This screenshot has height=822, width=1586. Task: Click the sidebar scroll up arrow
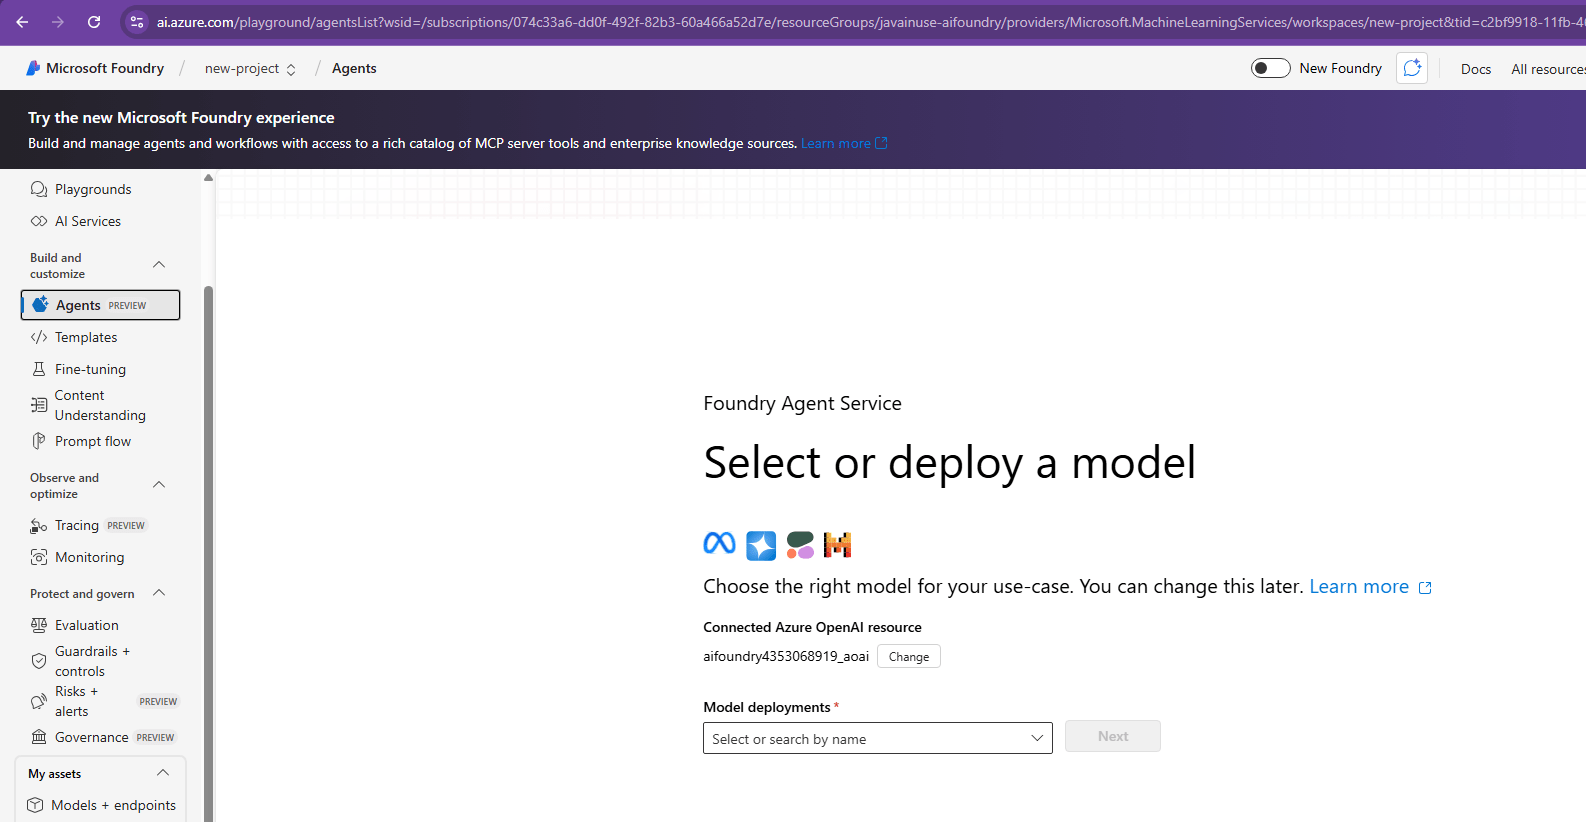click(208, 177)
